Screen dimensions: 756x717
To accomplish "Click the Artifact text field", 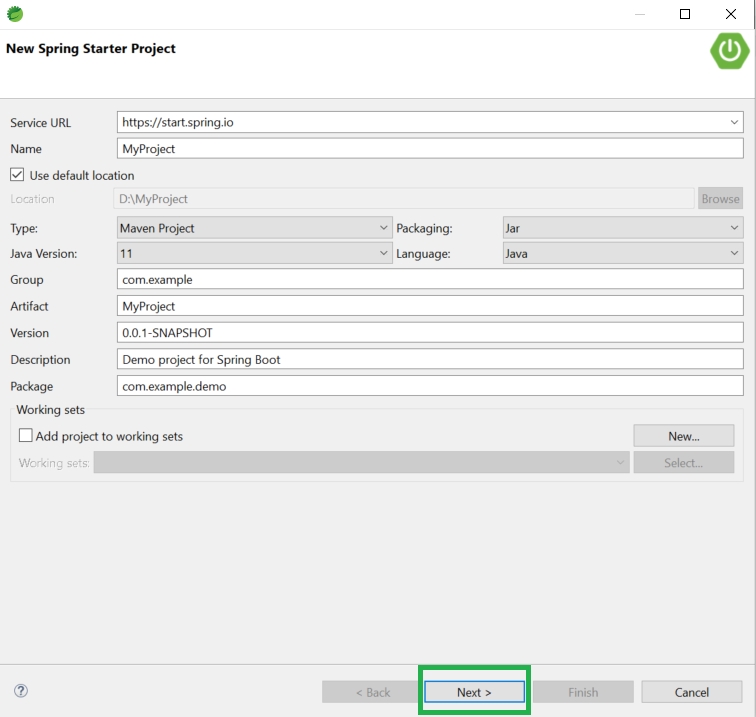I will pyautogui.click(x=430, y=306).
